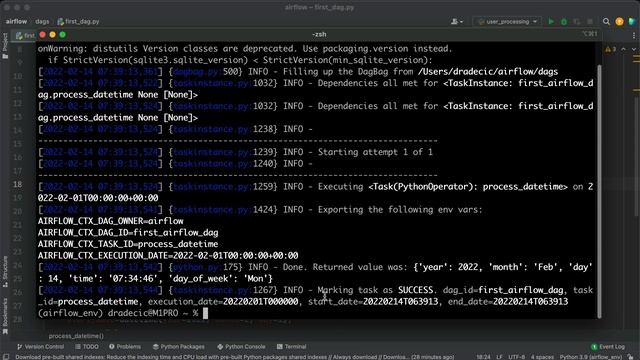The image size is (640, 360).
Task: Open the Python Console tool window
Action: (241, 347)
